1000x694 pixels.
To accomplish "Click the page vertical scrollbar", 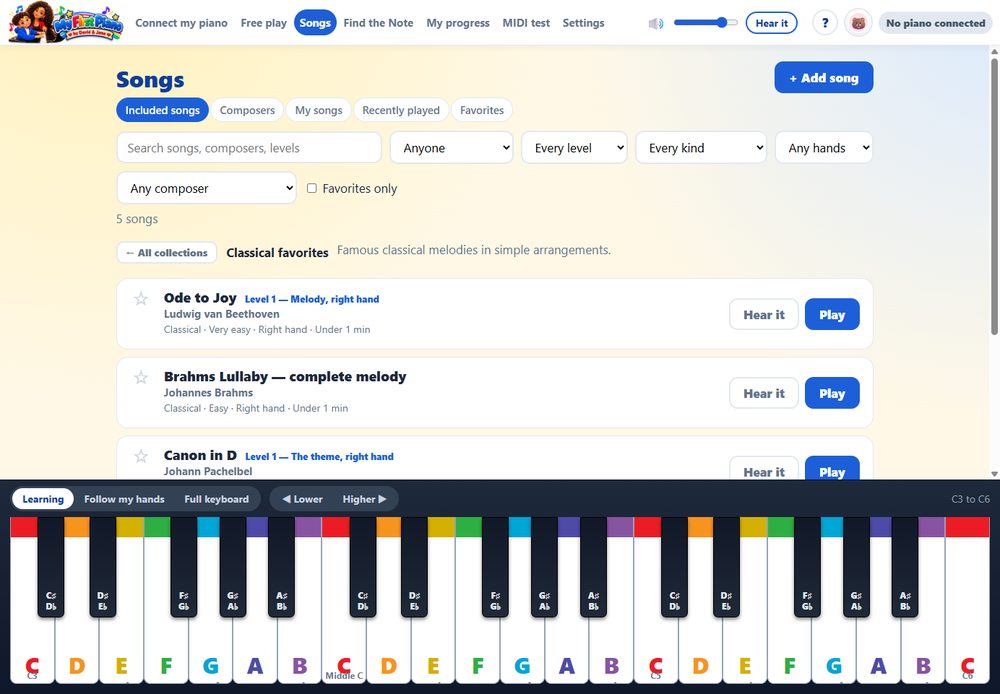I will pyautogui.click(x=994, y=196).
